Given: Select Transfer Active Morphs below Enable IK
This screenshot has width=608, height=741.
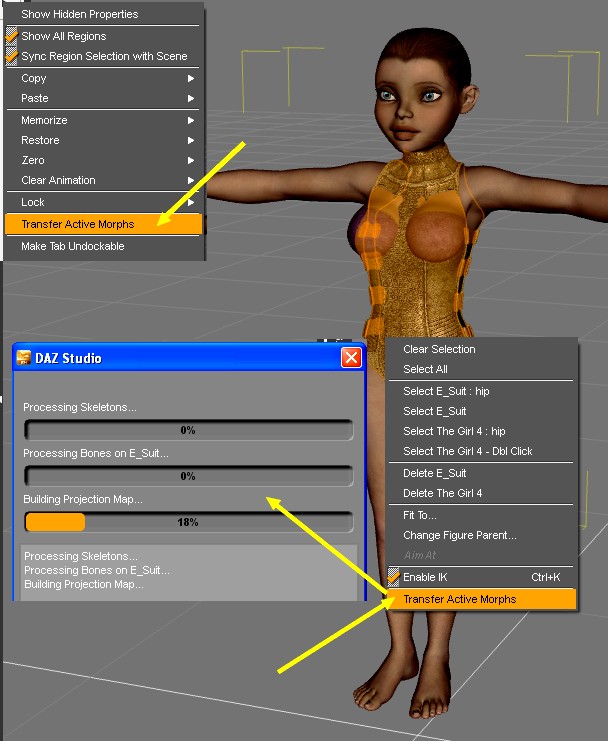Looking at the screenshot, I should coord(481,599).
